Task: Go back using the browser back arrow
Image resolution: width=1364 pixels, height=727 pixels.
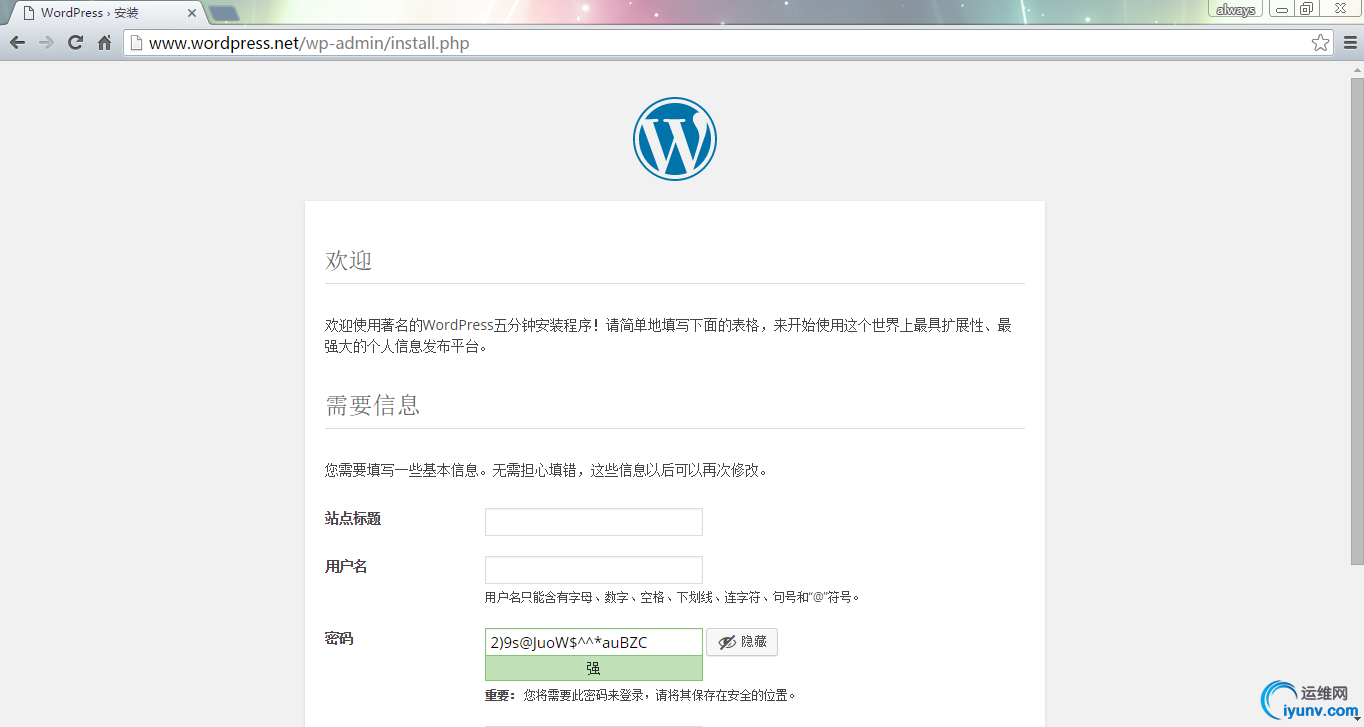Action: [17, 43]
